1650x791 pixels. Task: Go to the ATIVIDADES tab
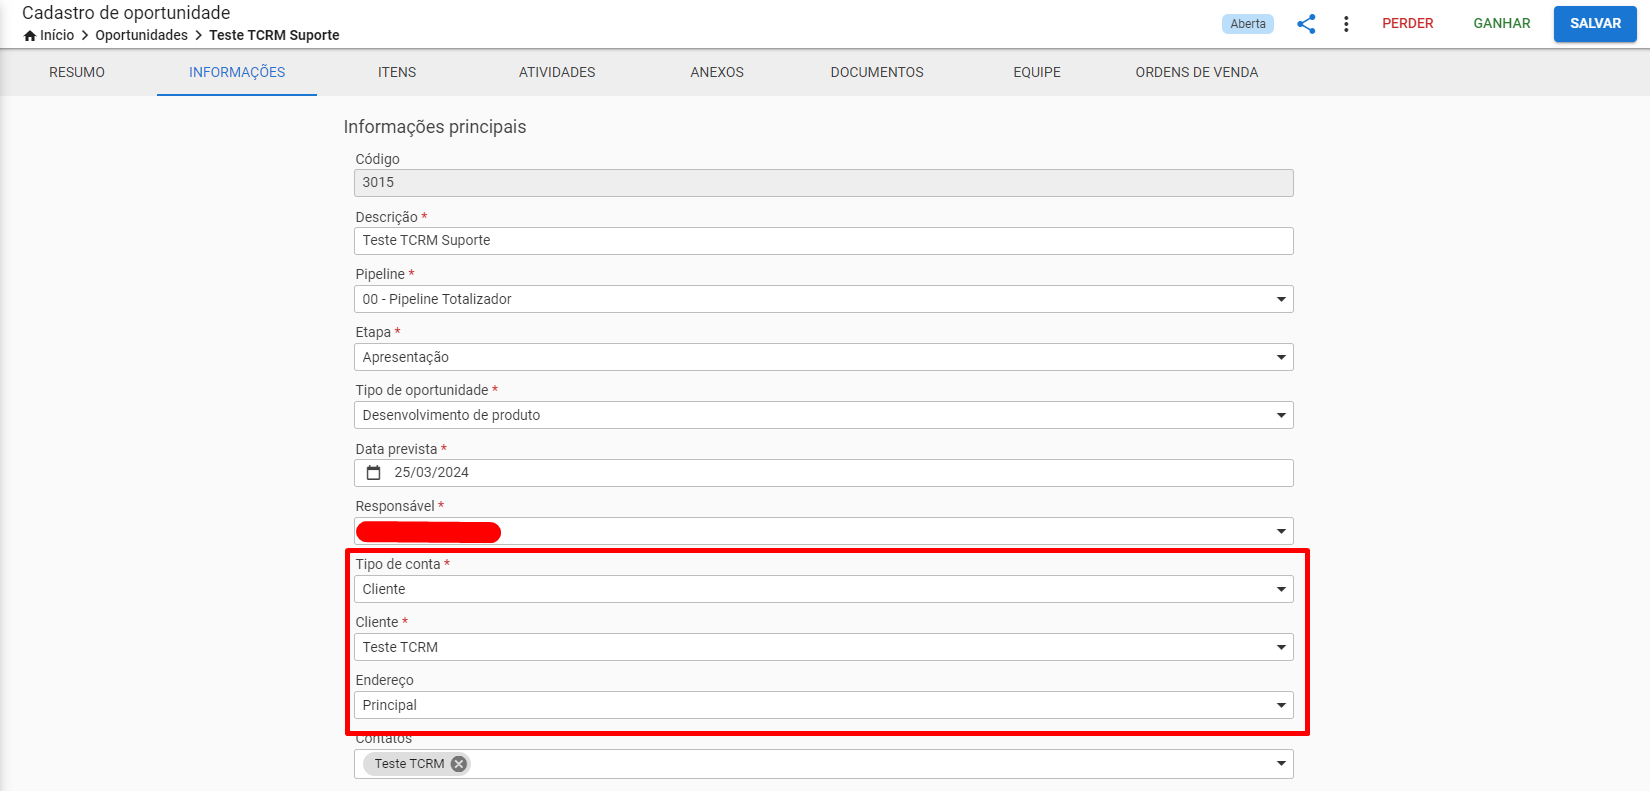(557, 72)
